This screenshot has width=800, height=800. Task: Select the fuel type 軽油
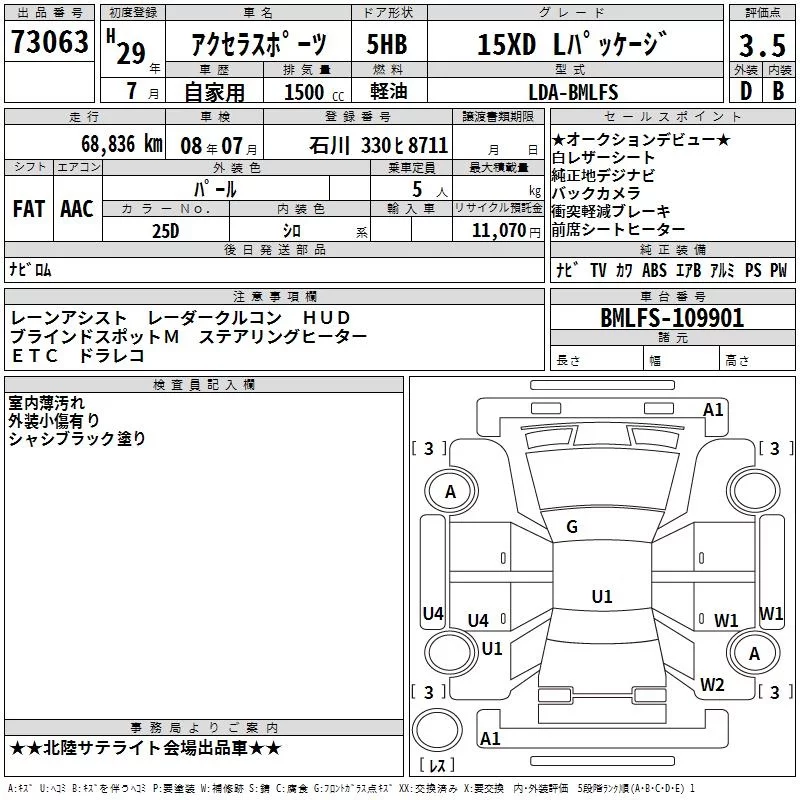(x=389, y=91)
